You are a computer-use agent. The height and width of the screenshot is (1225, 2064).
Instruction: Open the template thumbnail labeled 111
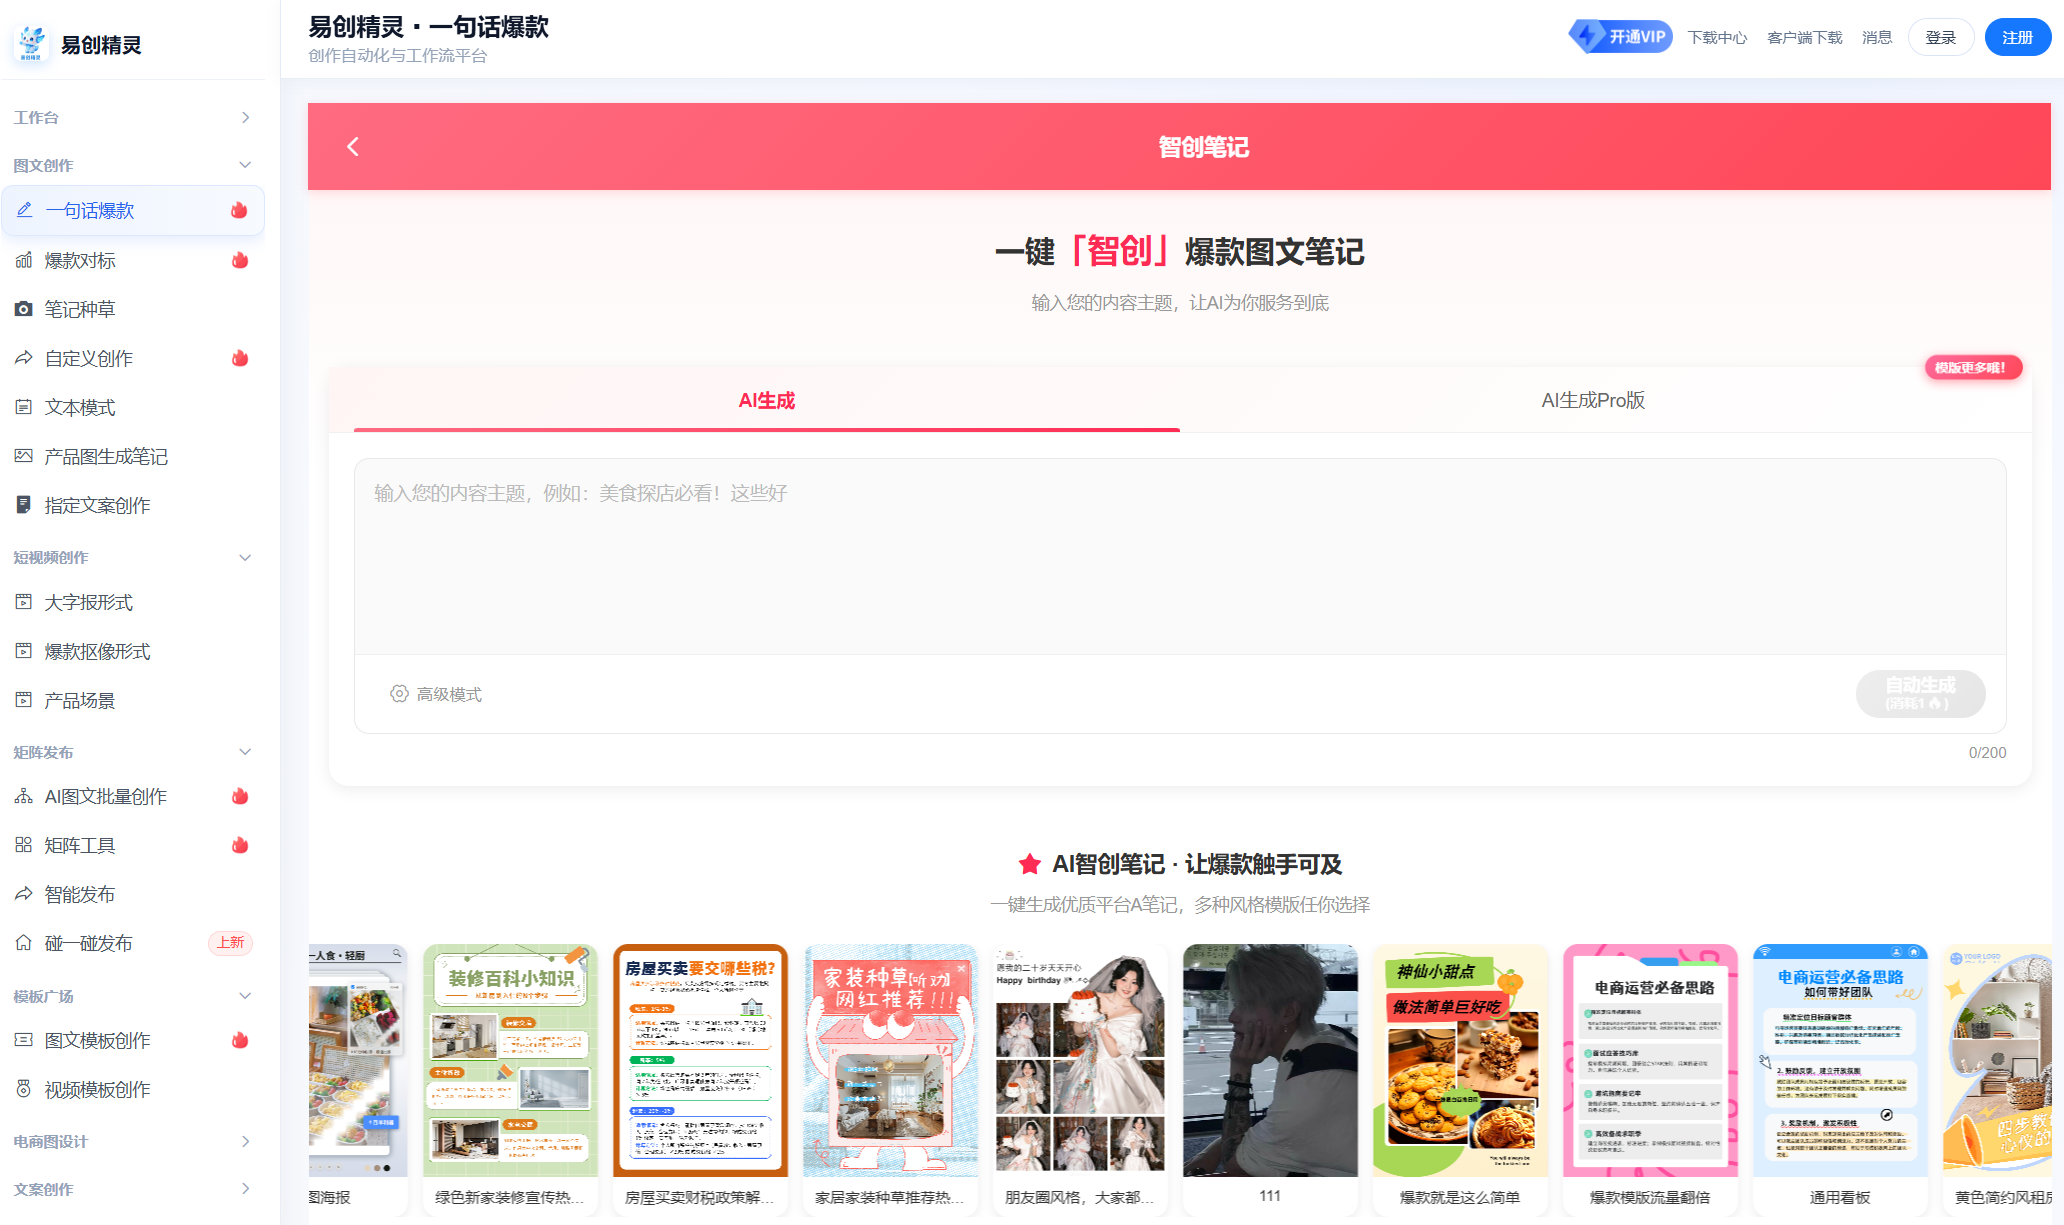click(1270, 1061)
